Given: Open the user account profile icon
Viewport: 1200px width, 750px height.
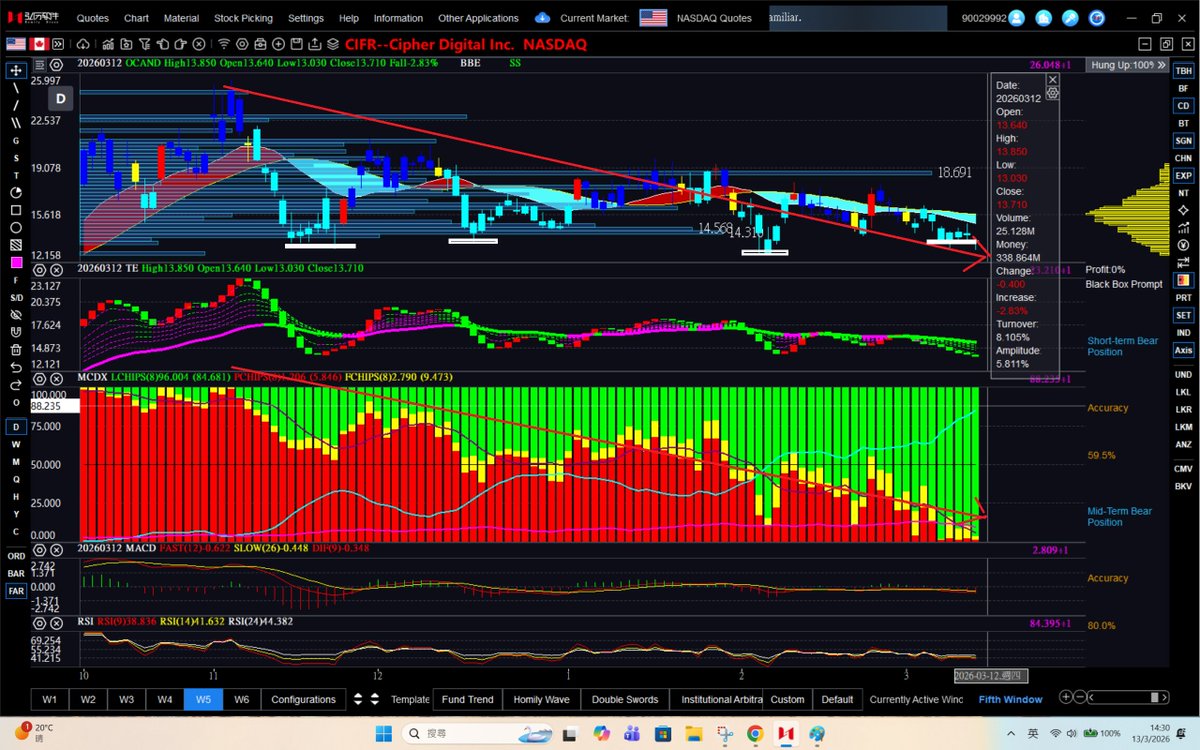Looking at the screenshot, I should pyautogui.click(x=1017, y=17).
